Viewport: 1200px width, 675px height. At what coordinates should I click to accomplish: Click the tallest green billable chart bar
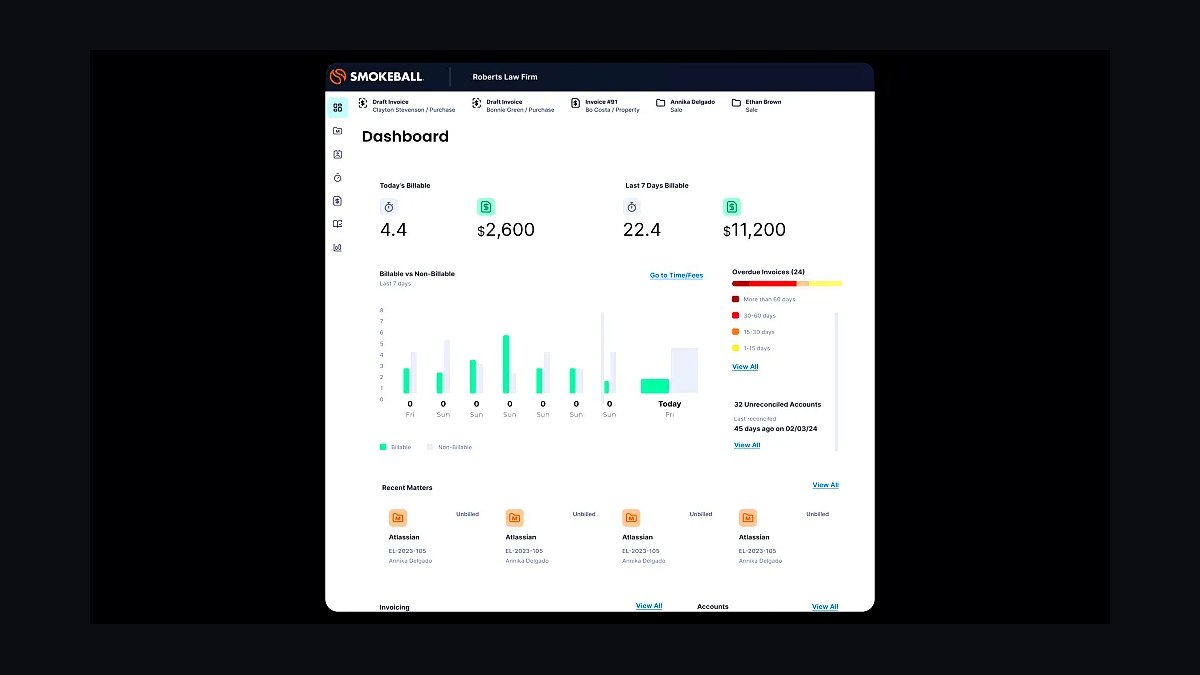pos(506,364)
